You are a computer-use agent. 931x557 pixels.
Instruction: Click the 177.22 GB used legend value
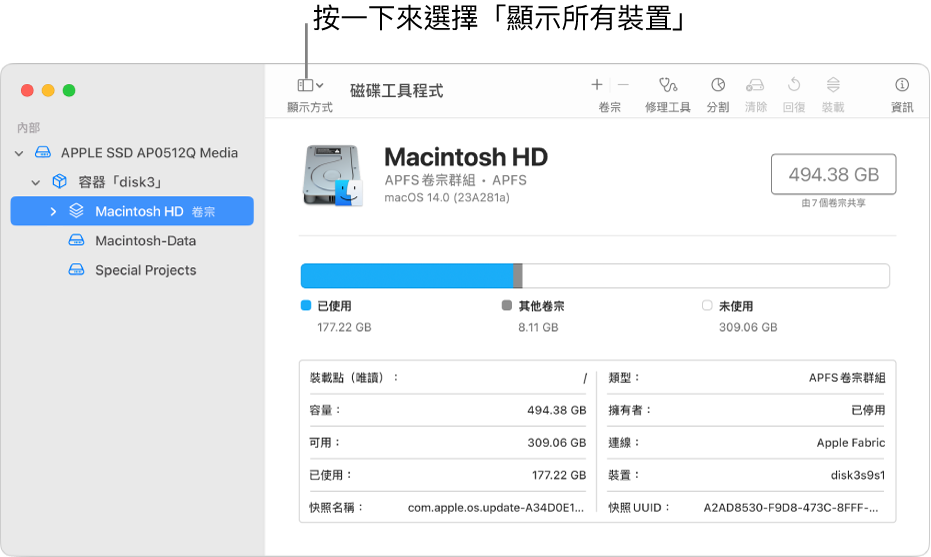pyautogui.click(x=344, y=327)
